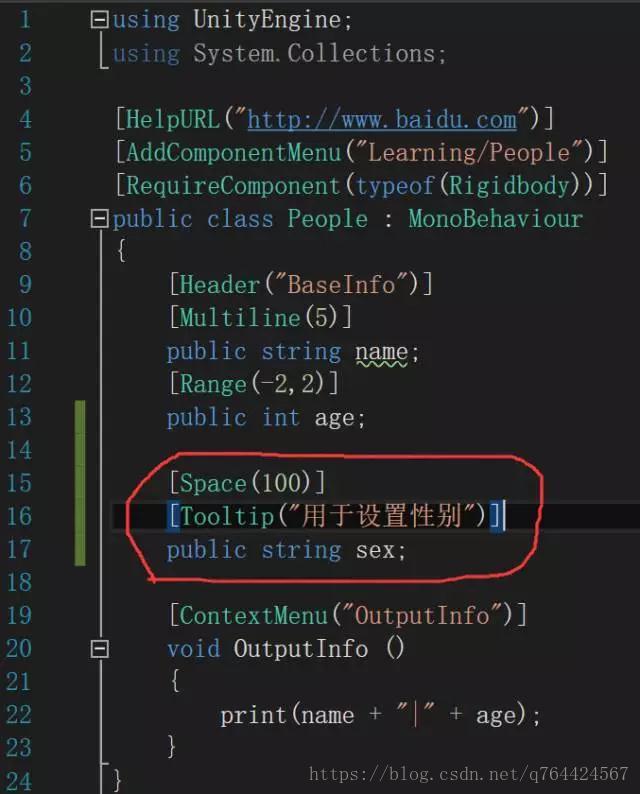
Task: Click the MonoBehaviour base class name
Action: (x=496, y=219)
